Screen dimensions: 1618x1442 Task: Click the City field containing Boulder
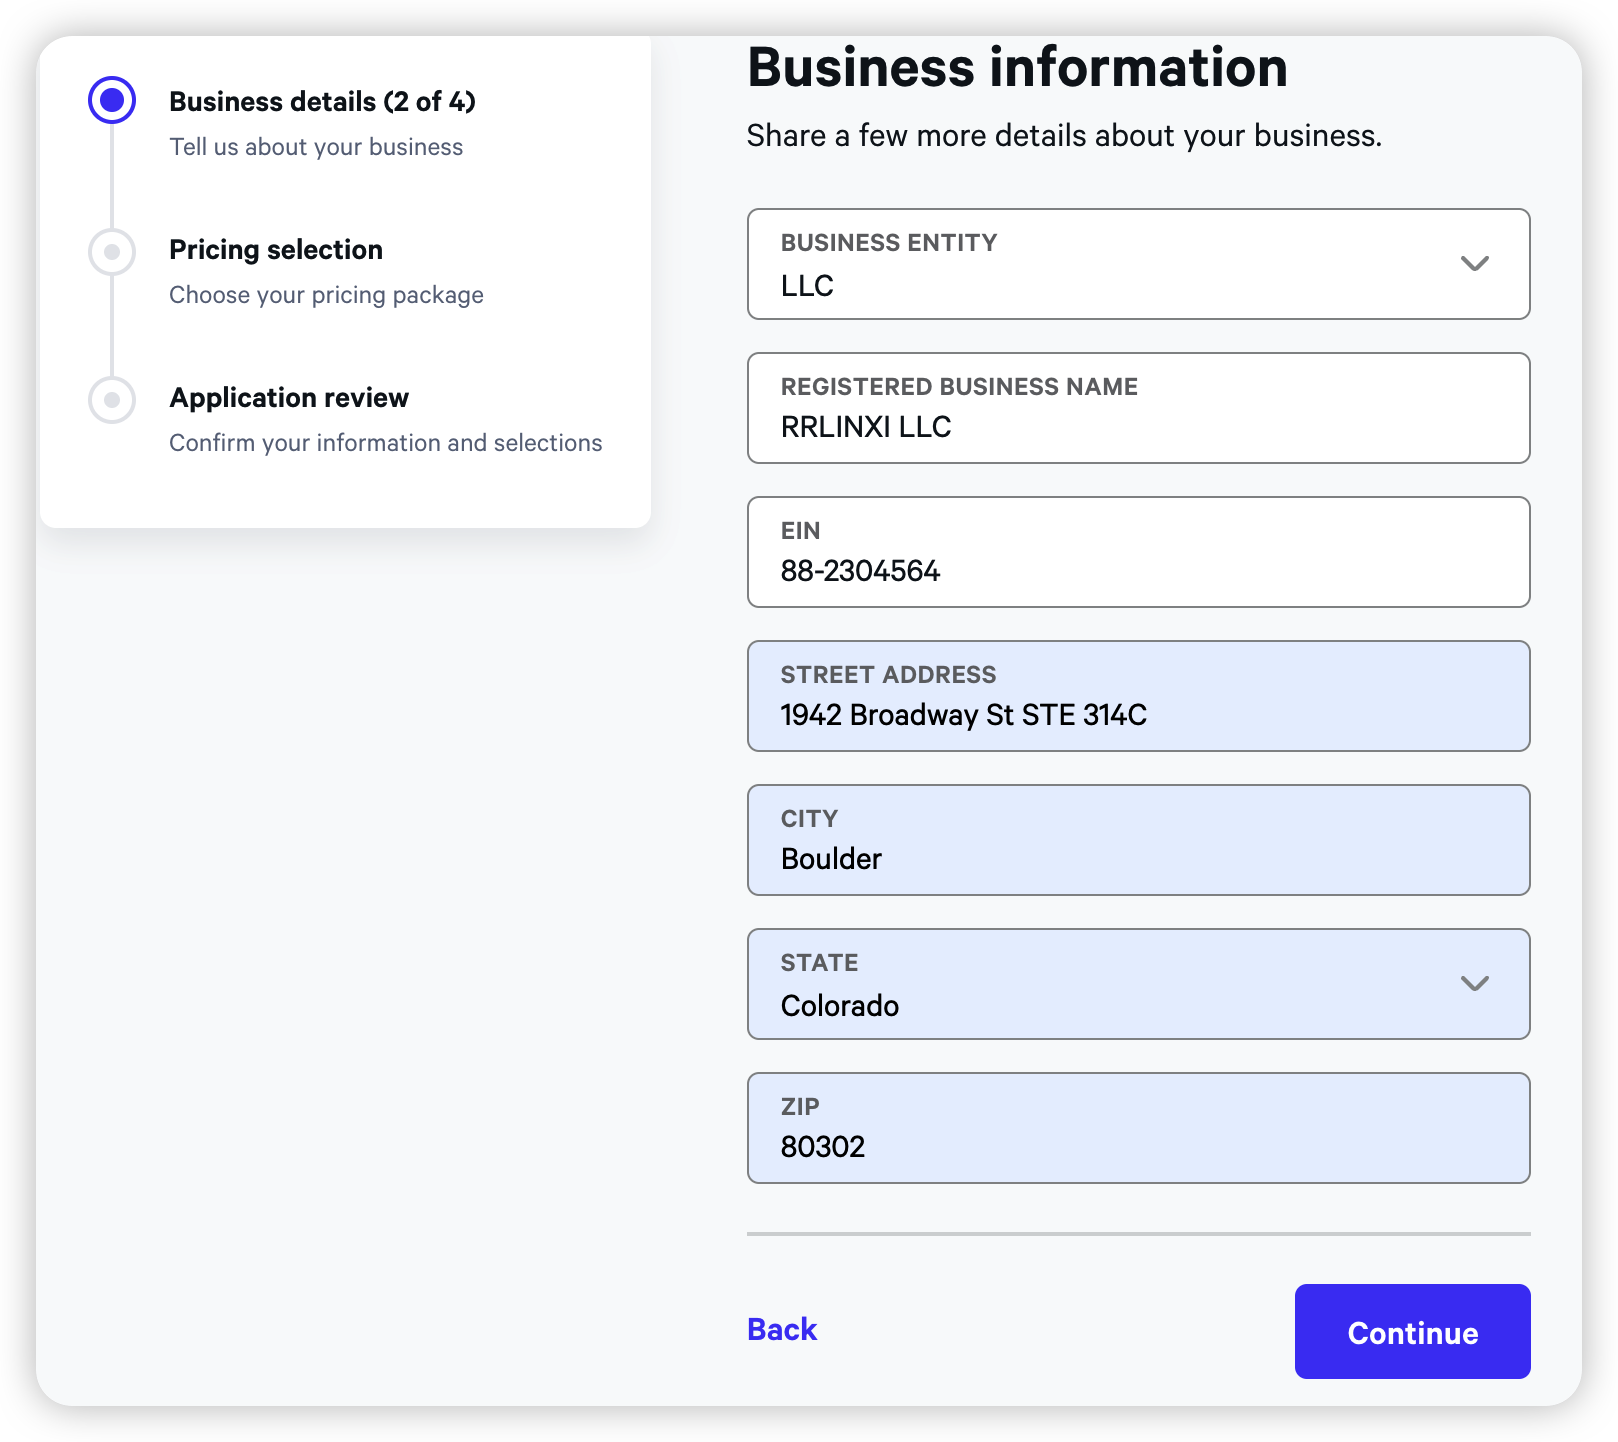(1138, 841)
